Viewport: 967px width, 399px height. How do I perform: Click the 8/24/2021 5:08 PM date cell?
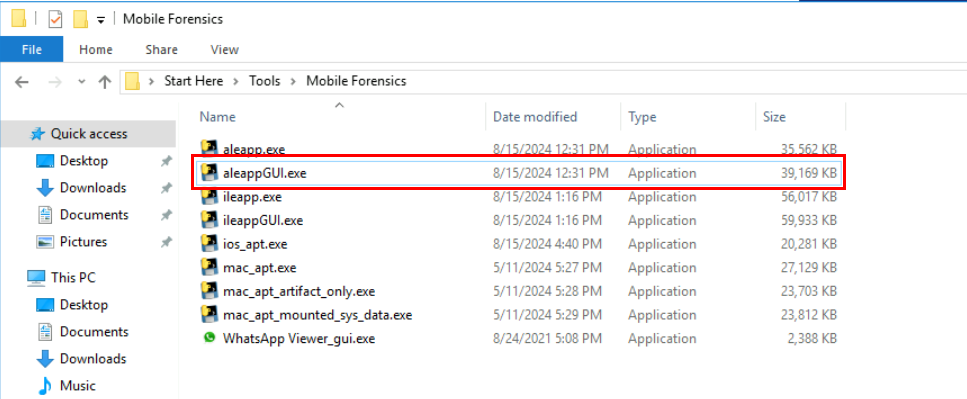click(x=547, y=339)
